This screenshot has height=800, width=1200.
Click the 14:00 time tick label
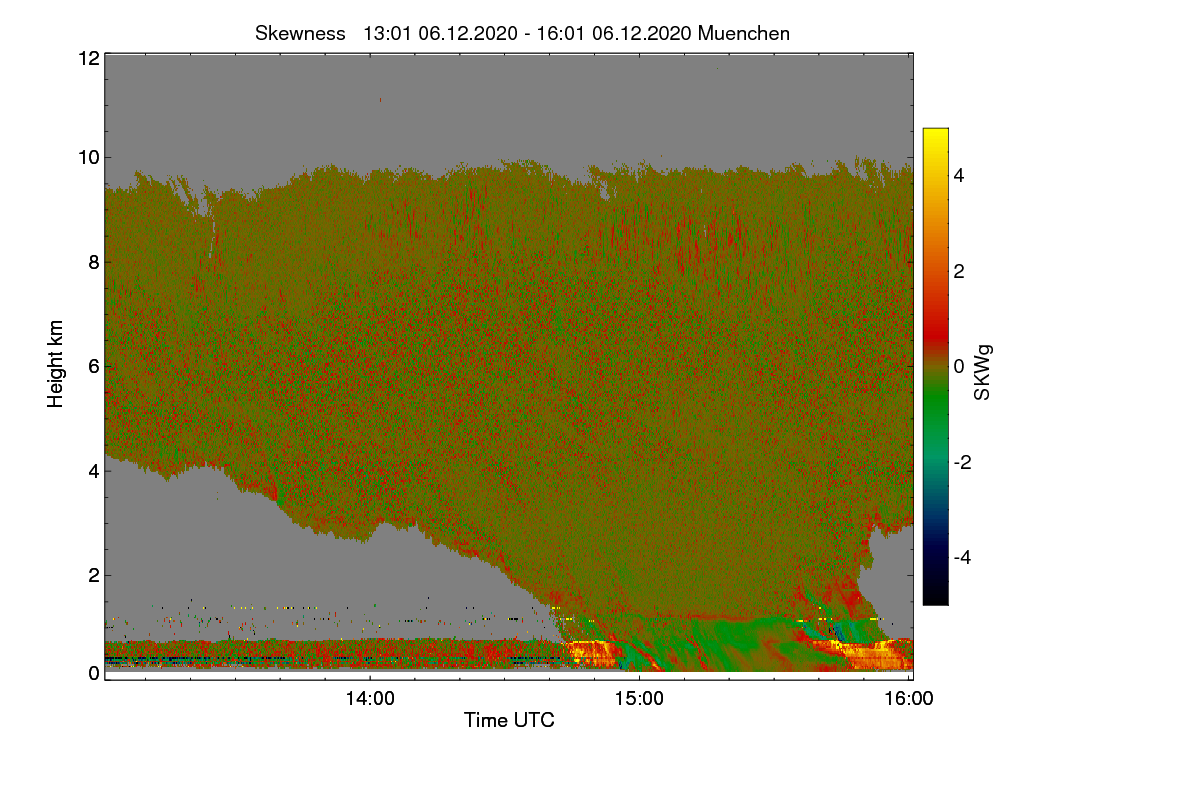coord(370,699)
